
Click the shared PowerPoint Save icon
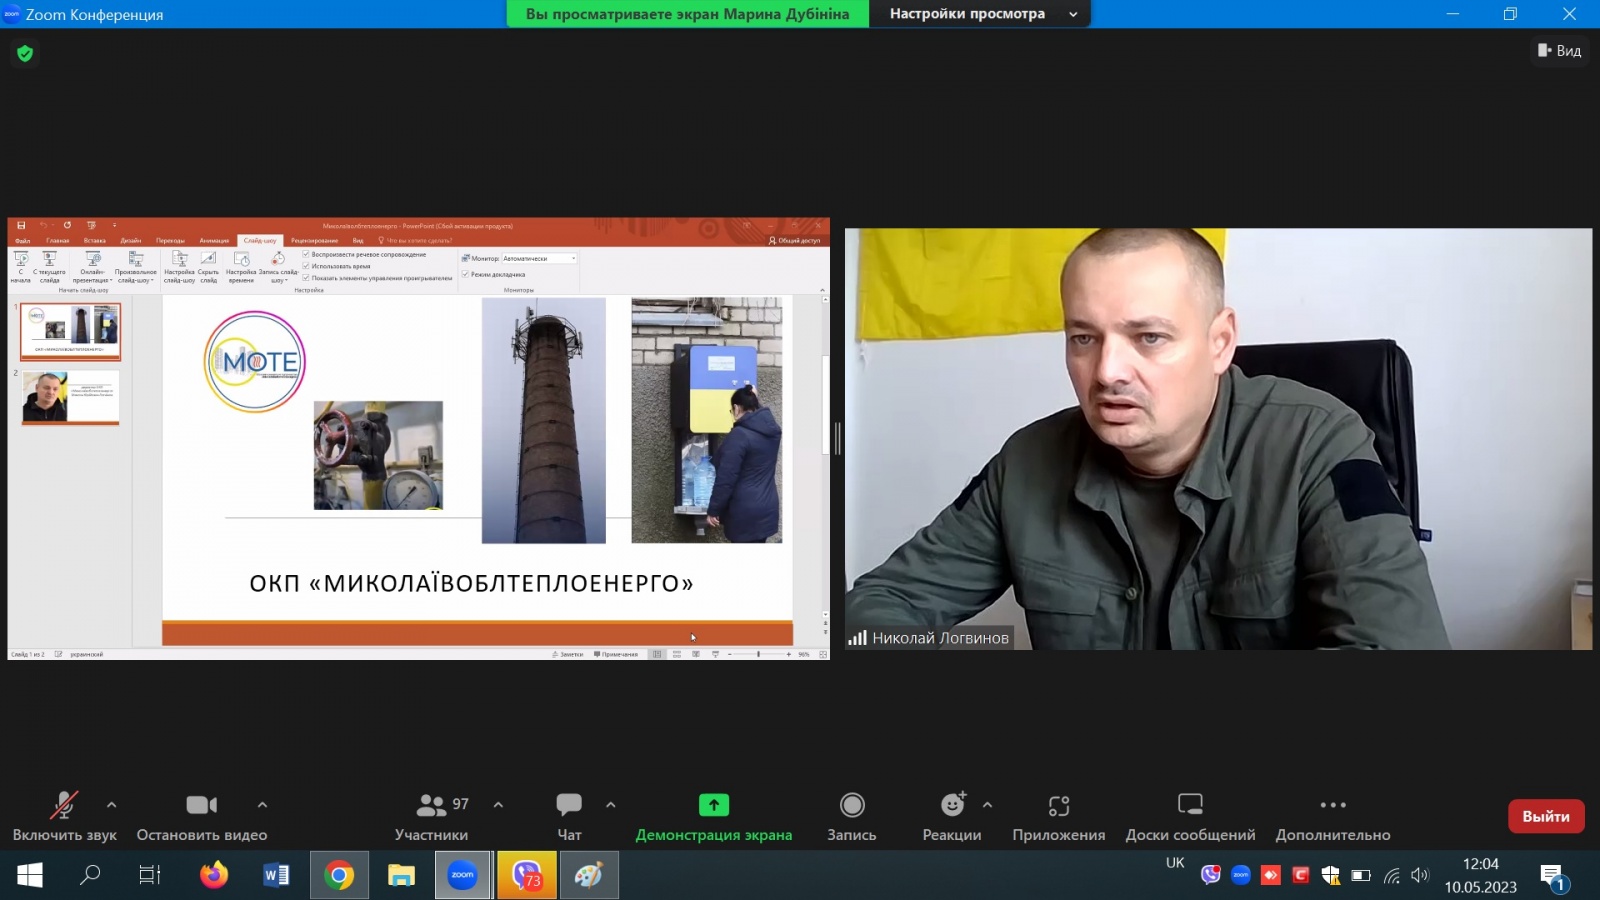(x=21, y=226)
